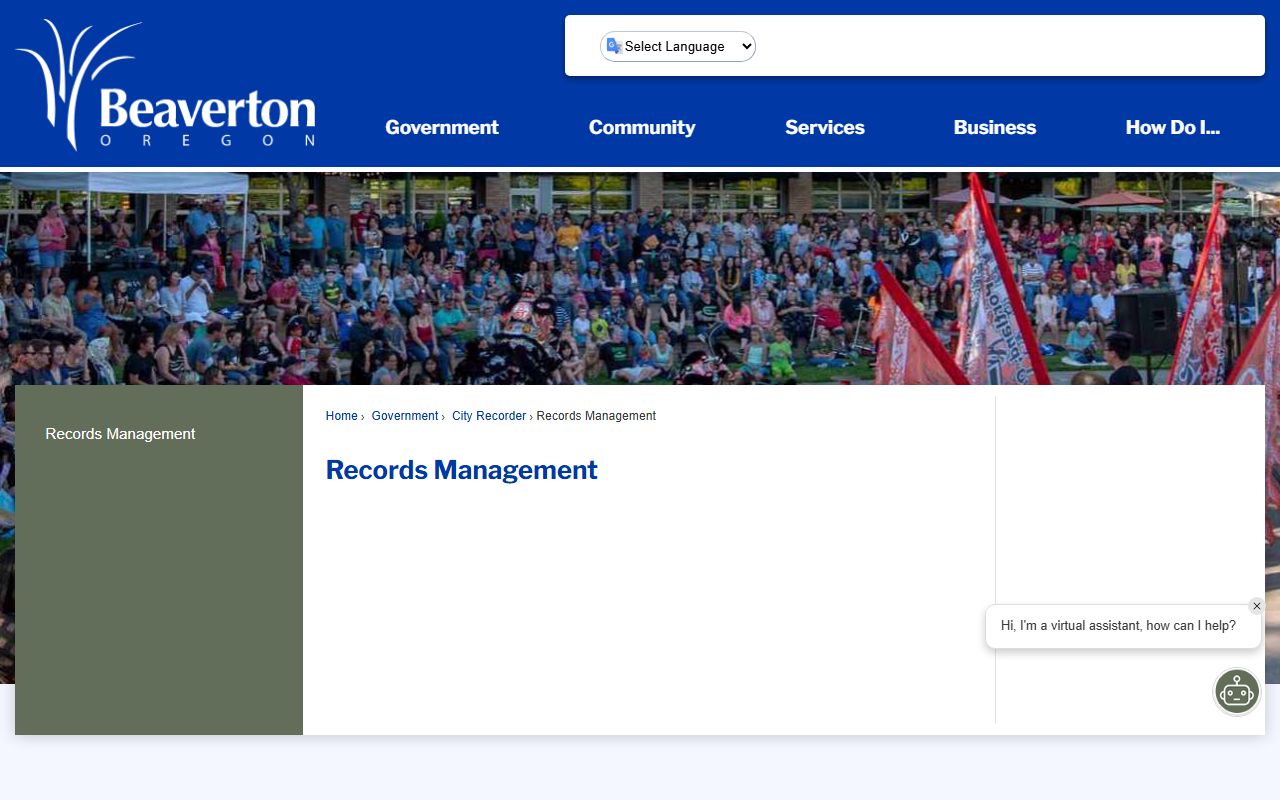Image resolution: width=1280 pixels, height=800 pixels.
Task: Click the Records Management breadcrumb text
Action: pos(596,416)
